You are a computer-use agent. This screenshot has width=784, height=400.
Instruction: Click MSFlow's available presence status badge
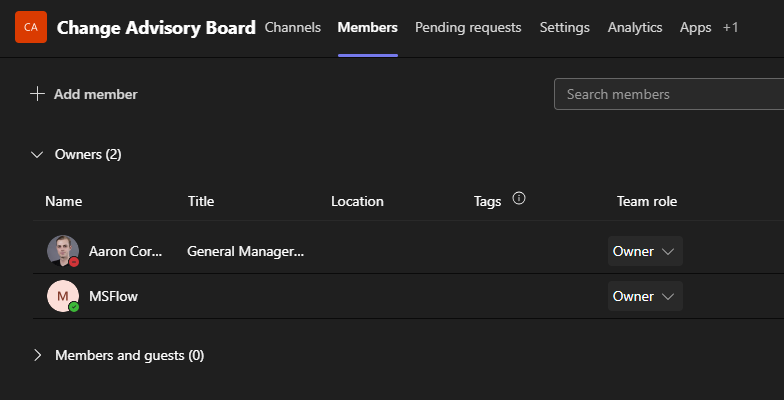pos(74,307)
